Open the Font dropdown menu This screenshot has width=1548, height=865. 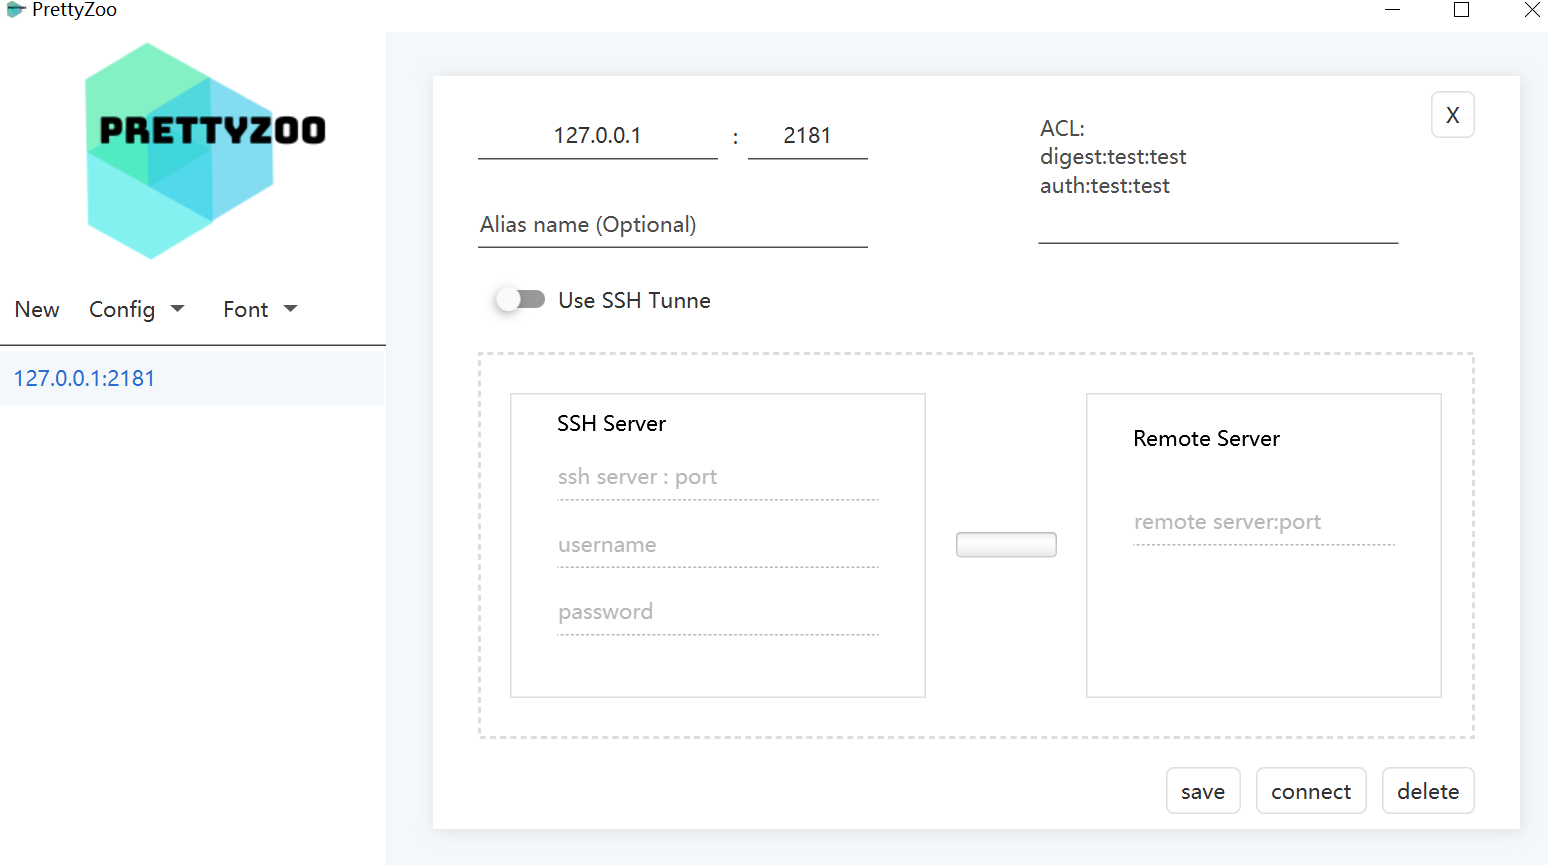[x=260, y=309]
